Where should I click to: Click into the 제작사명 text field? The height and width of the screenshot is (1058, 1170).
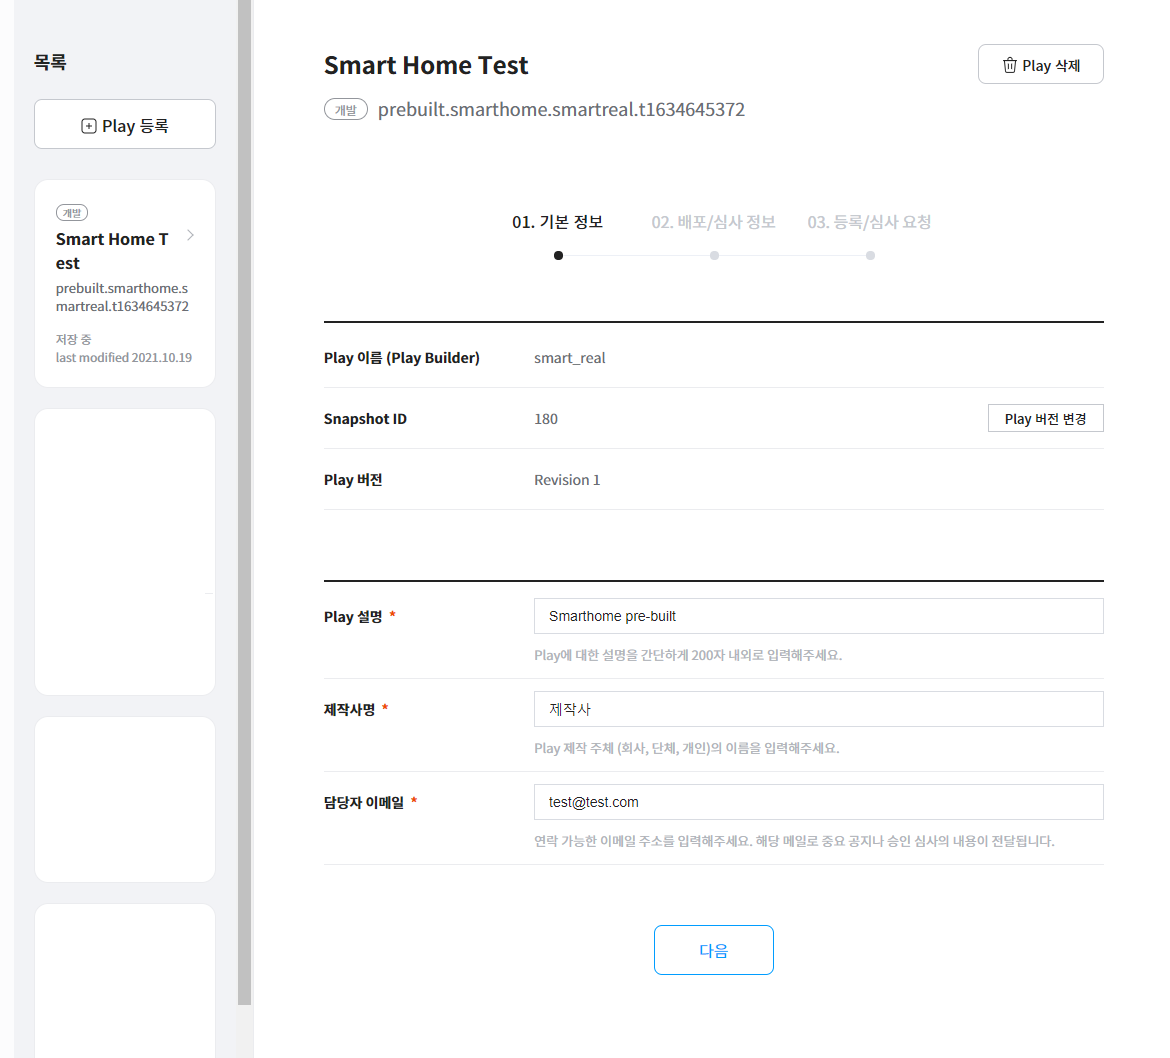pyautogui.click(x=818, y=709)
